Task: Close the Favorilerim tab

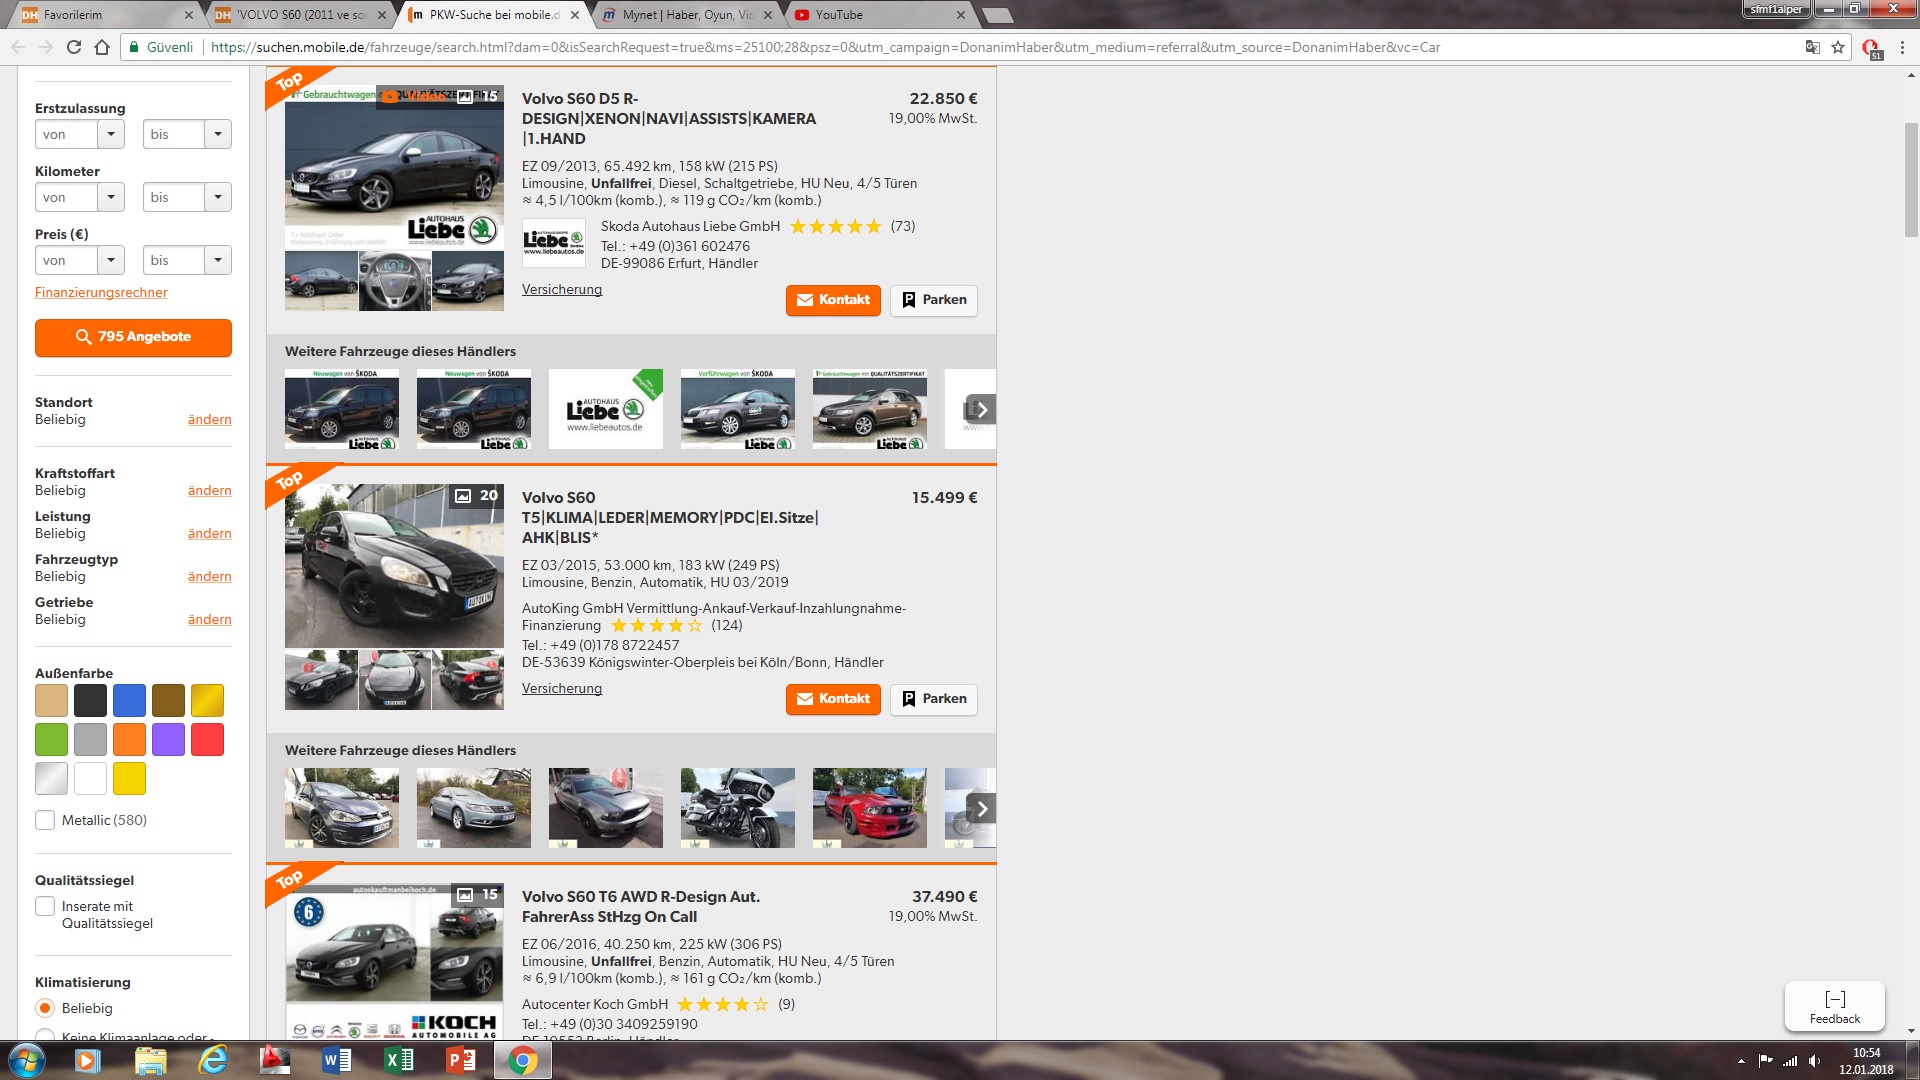Action: coord(189,15)
